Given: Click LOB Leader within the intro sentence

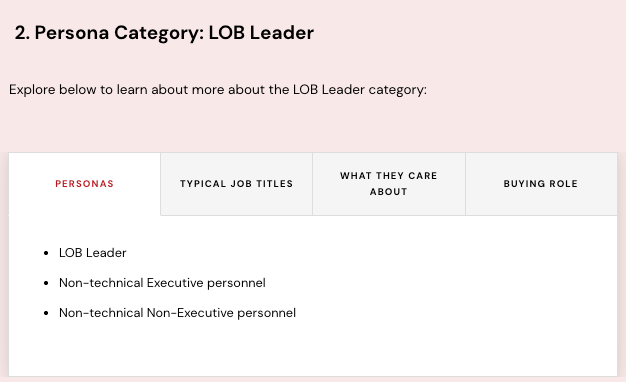Looking at the screenshot, I should point(329,89).
